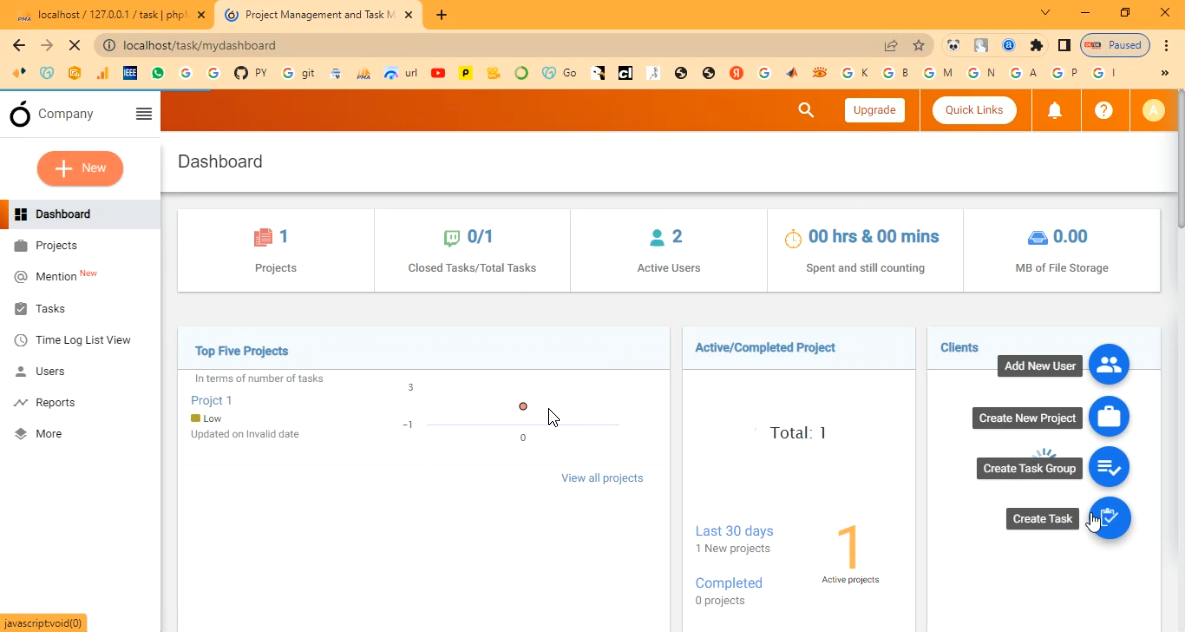The height and width of the screenshot is (632, 1185).
Task: Click the GitHub PY bookmark
Action: pyautogui.click(x=250, y=73)
